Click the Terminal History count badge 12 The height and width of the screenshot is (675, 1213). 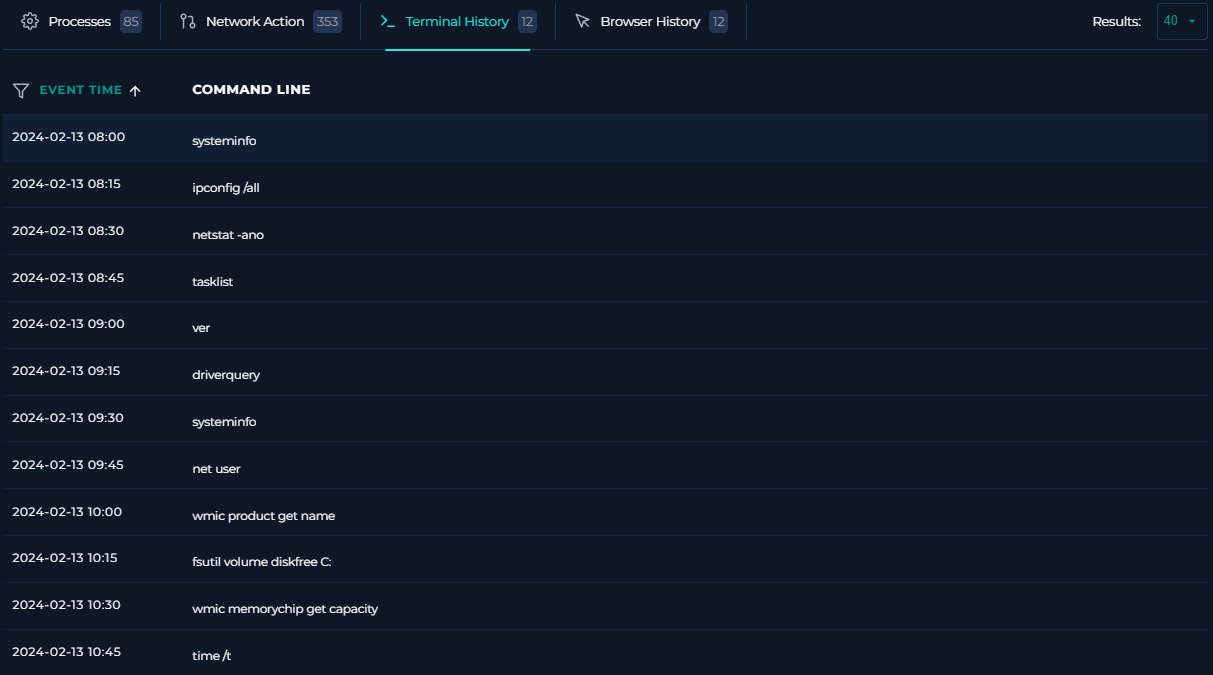coord(527,21)
